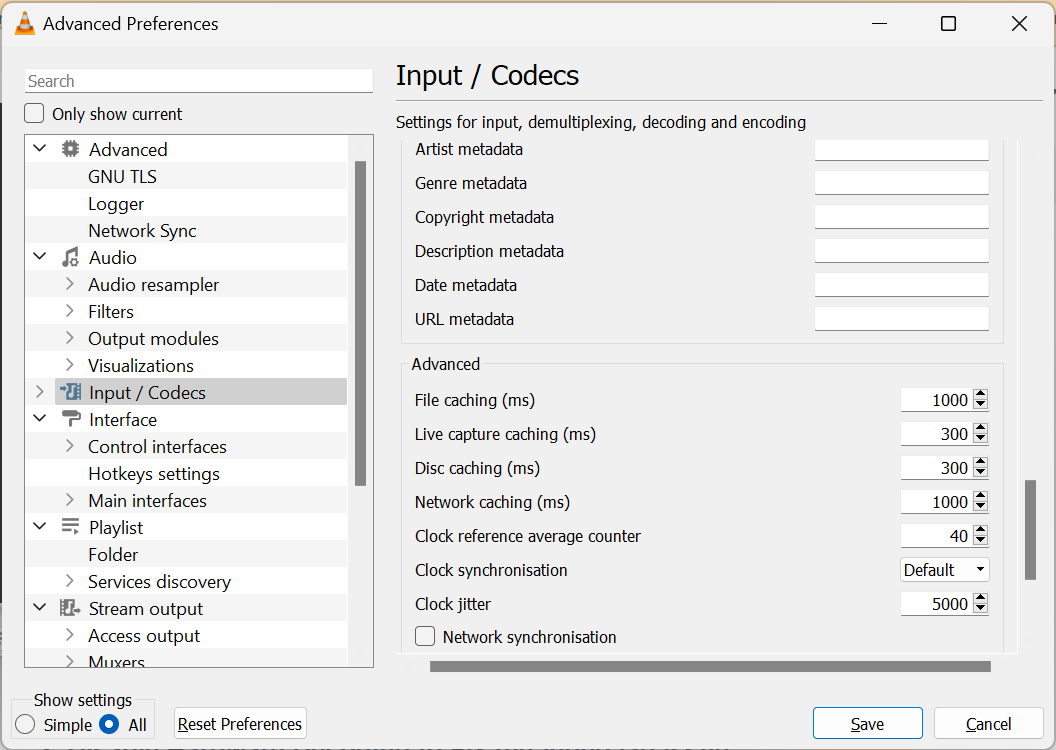Image resolution: width=1056 pixels, height=750 pixels.
Task: Open the Clock synchronisation dropdown
Action: (x=944, y=570)
